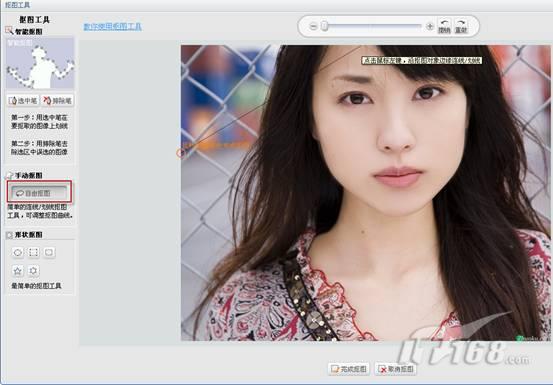Undo last step with 撤销
553x385 pixels.
click(444, 26)
